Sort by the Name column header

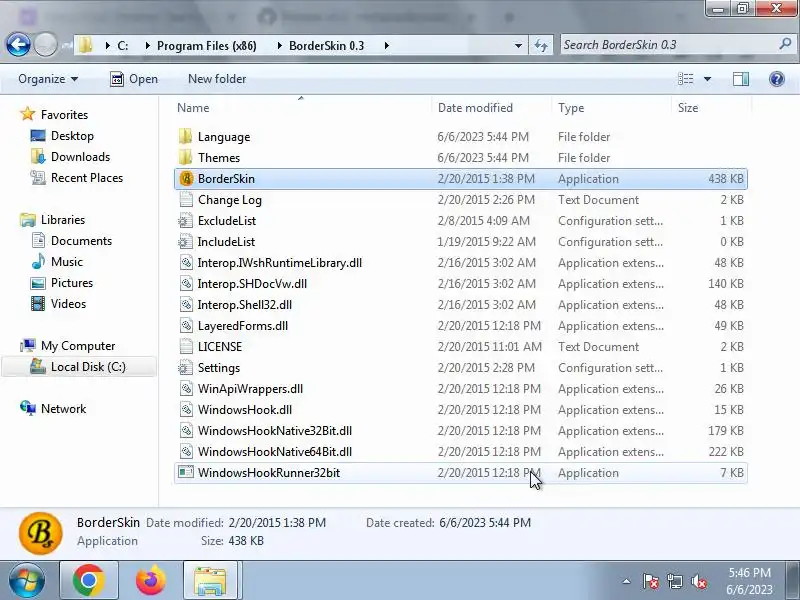click(x=193, y=108)
